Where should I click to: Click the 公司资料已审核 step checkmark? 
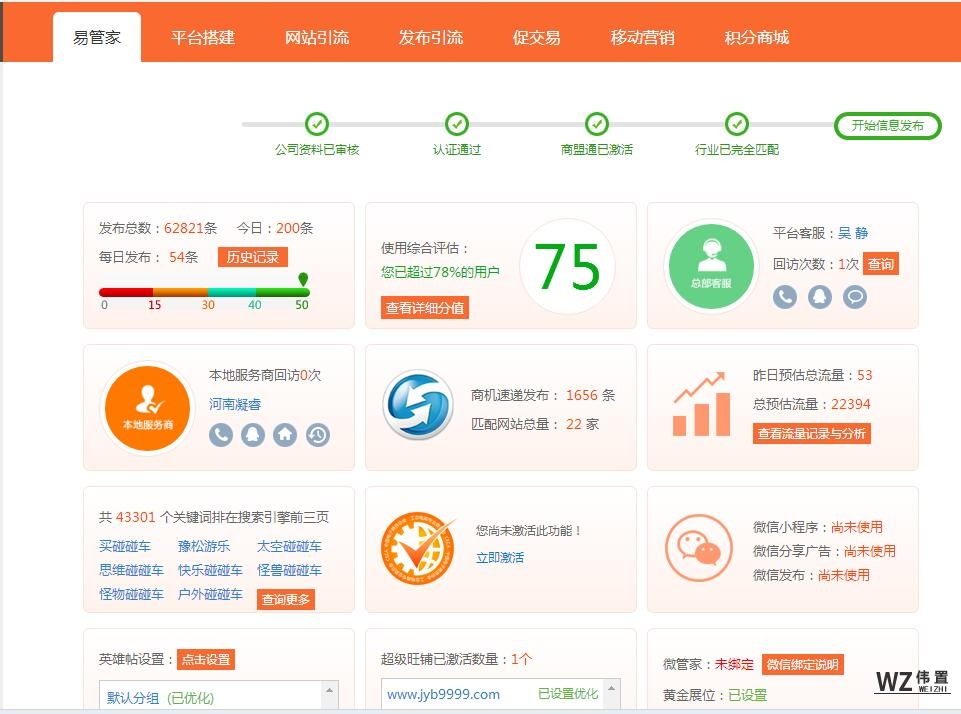pyautogui.click(x=317, y=124)
